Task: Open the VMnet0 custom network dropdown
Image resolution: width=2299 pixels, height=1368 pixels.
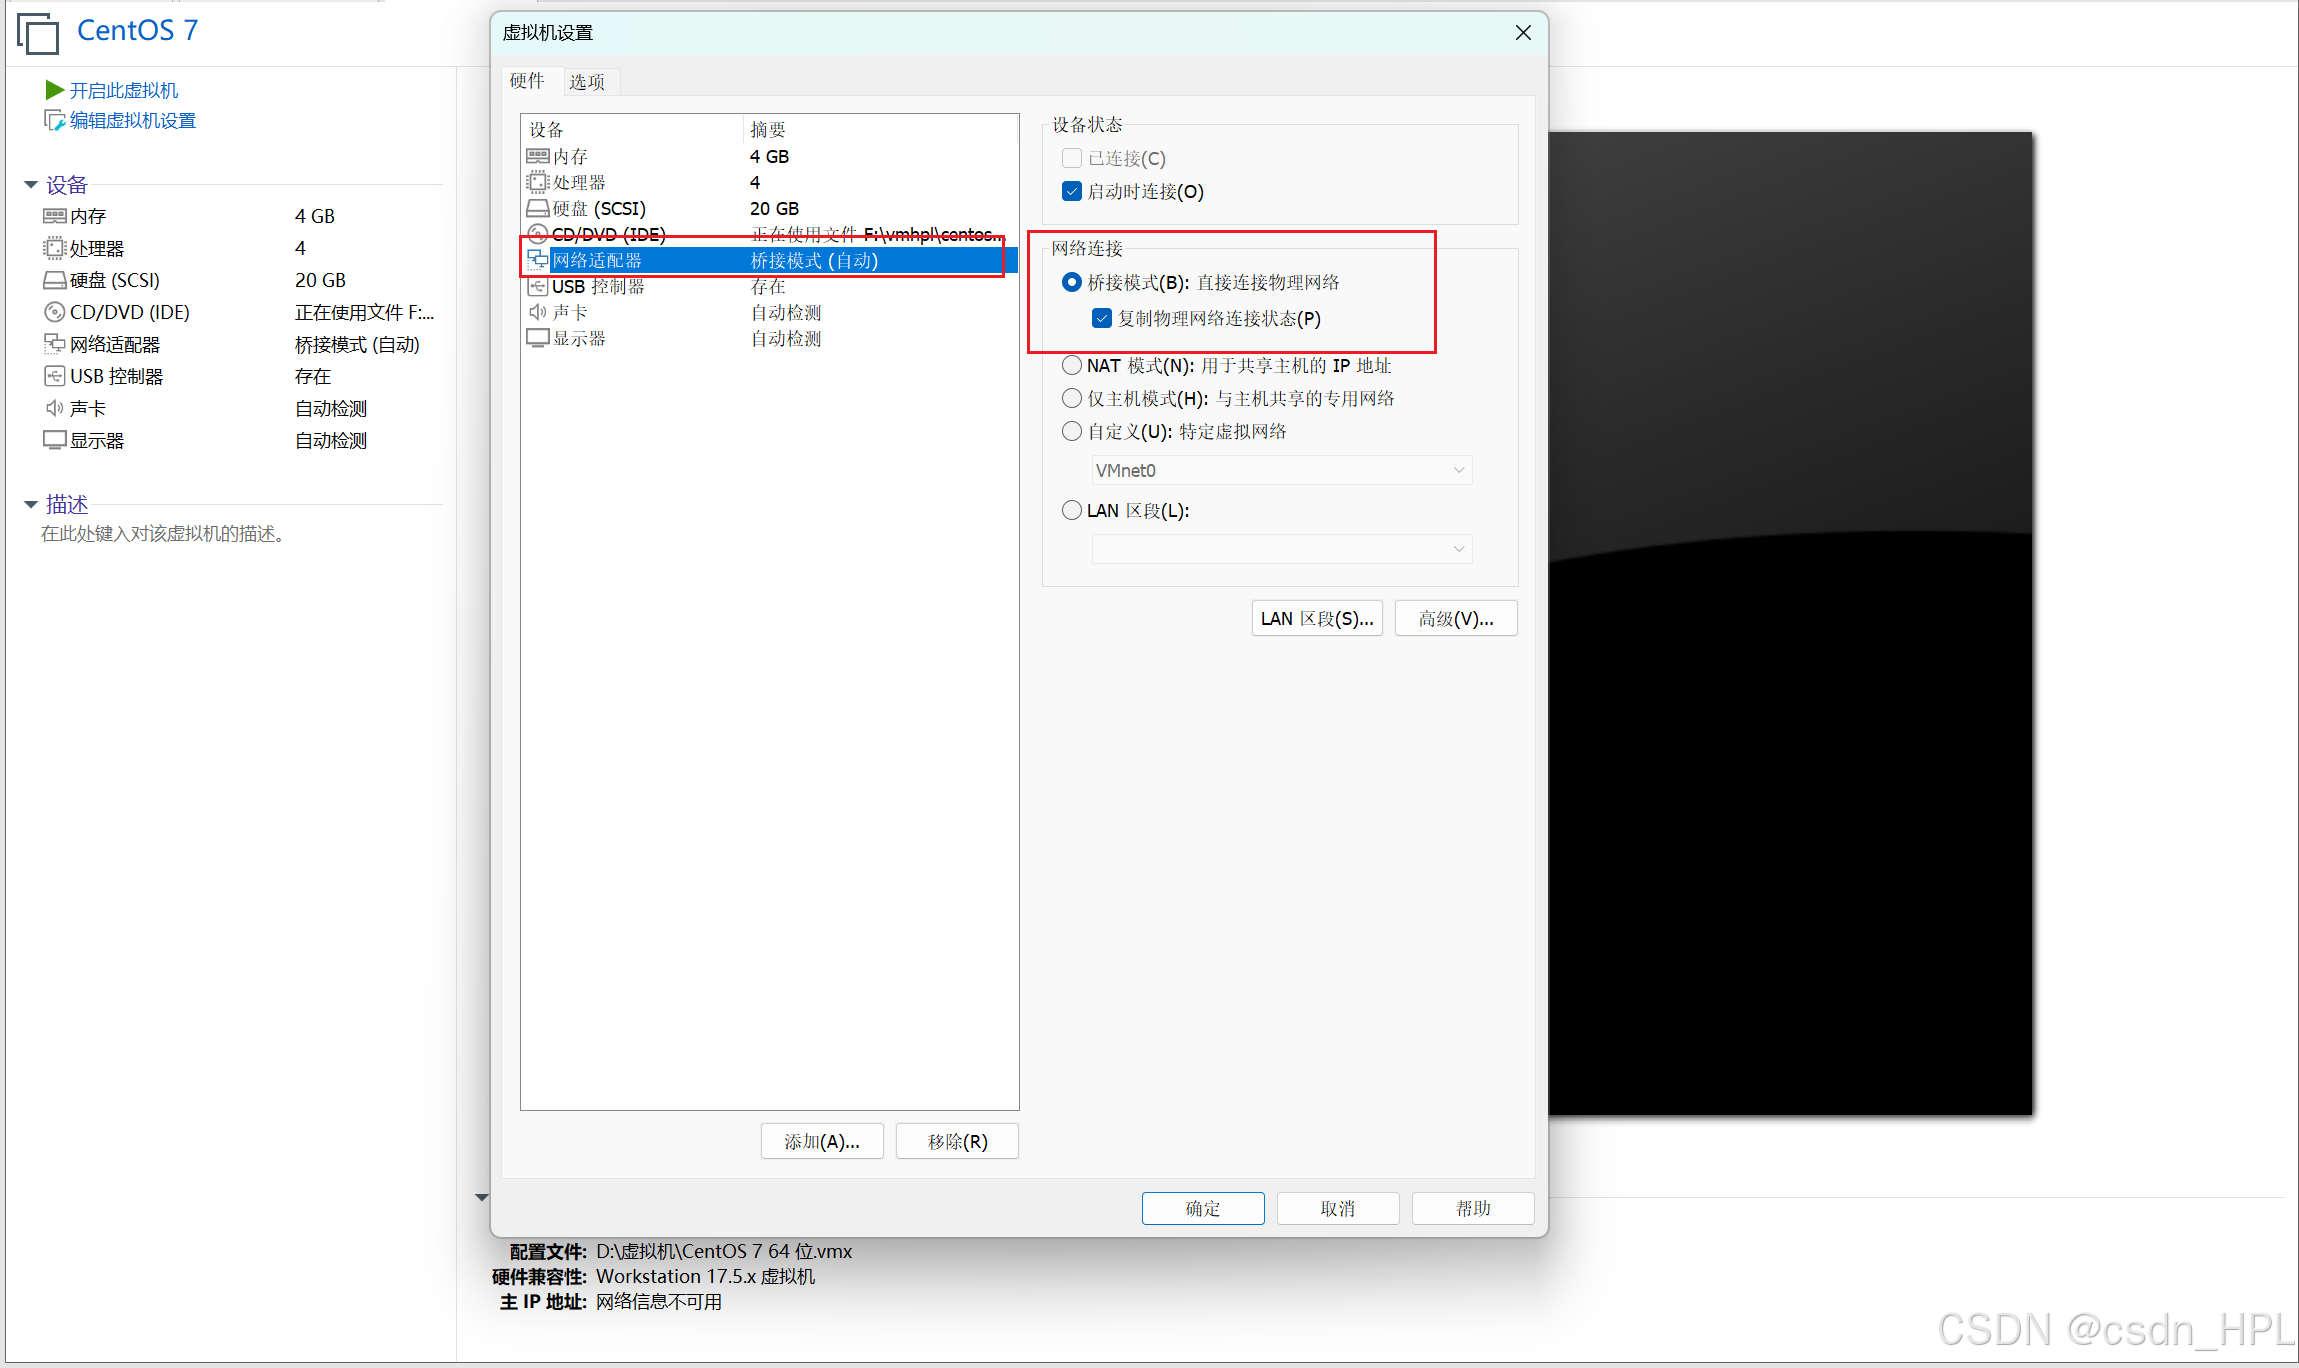Action: [x=1282, y=470]
